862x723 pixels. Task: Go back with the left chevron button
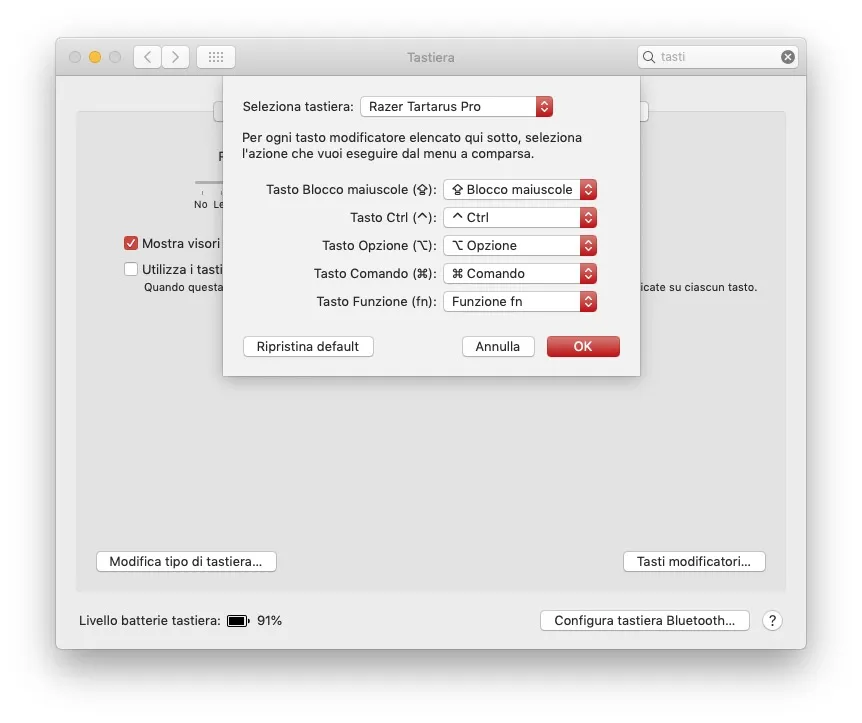(147, 57)
